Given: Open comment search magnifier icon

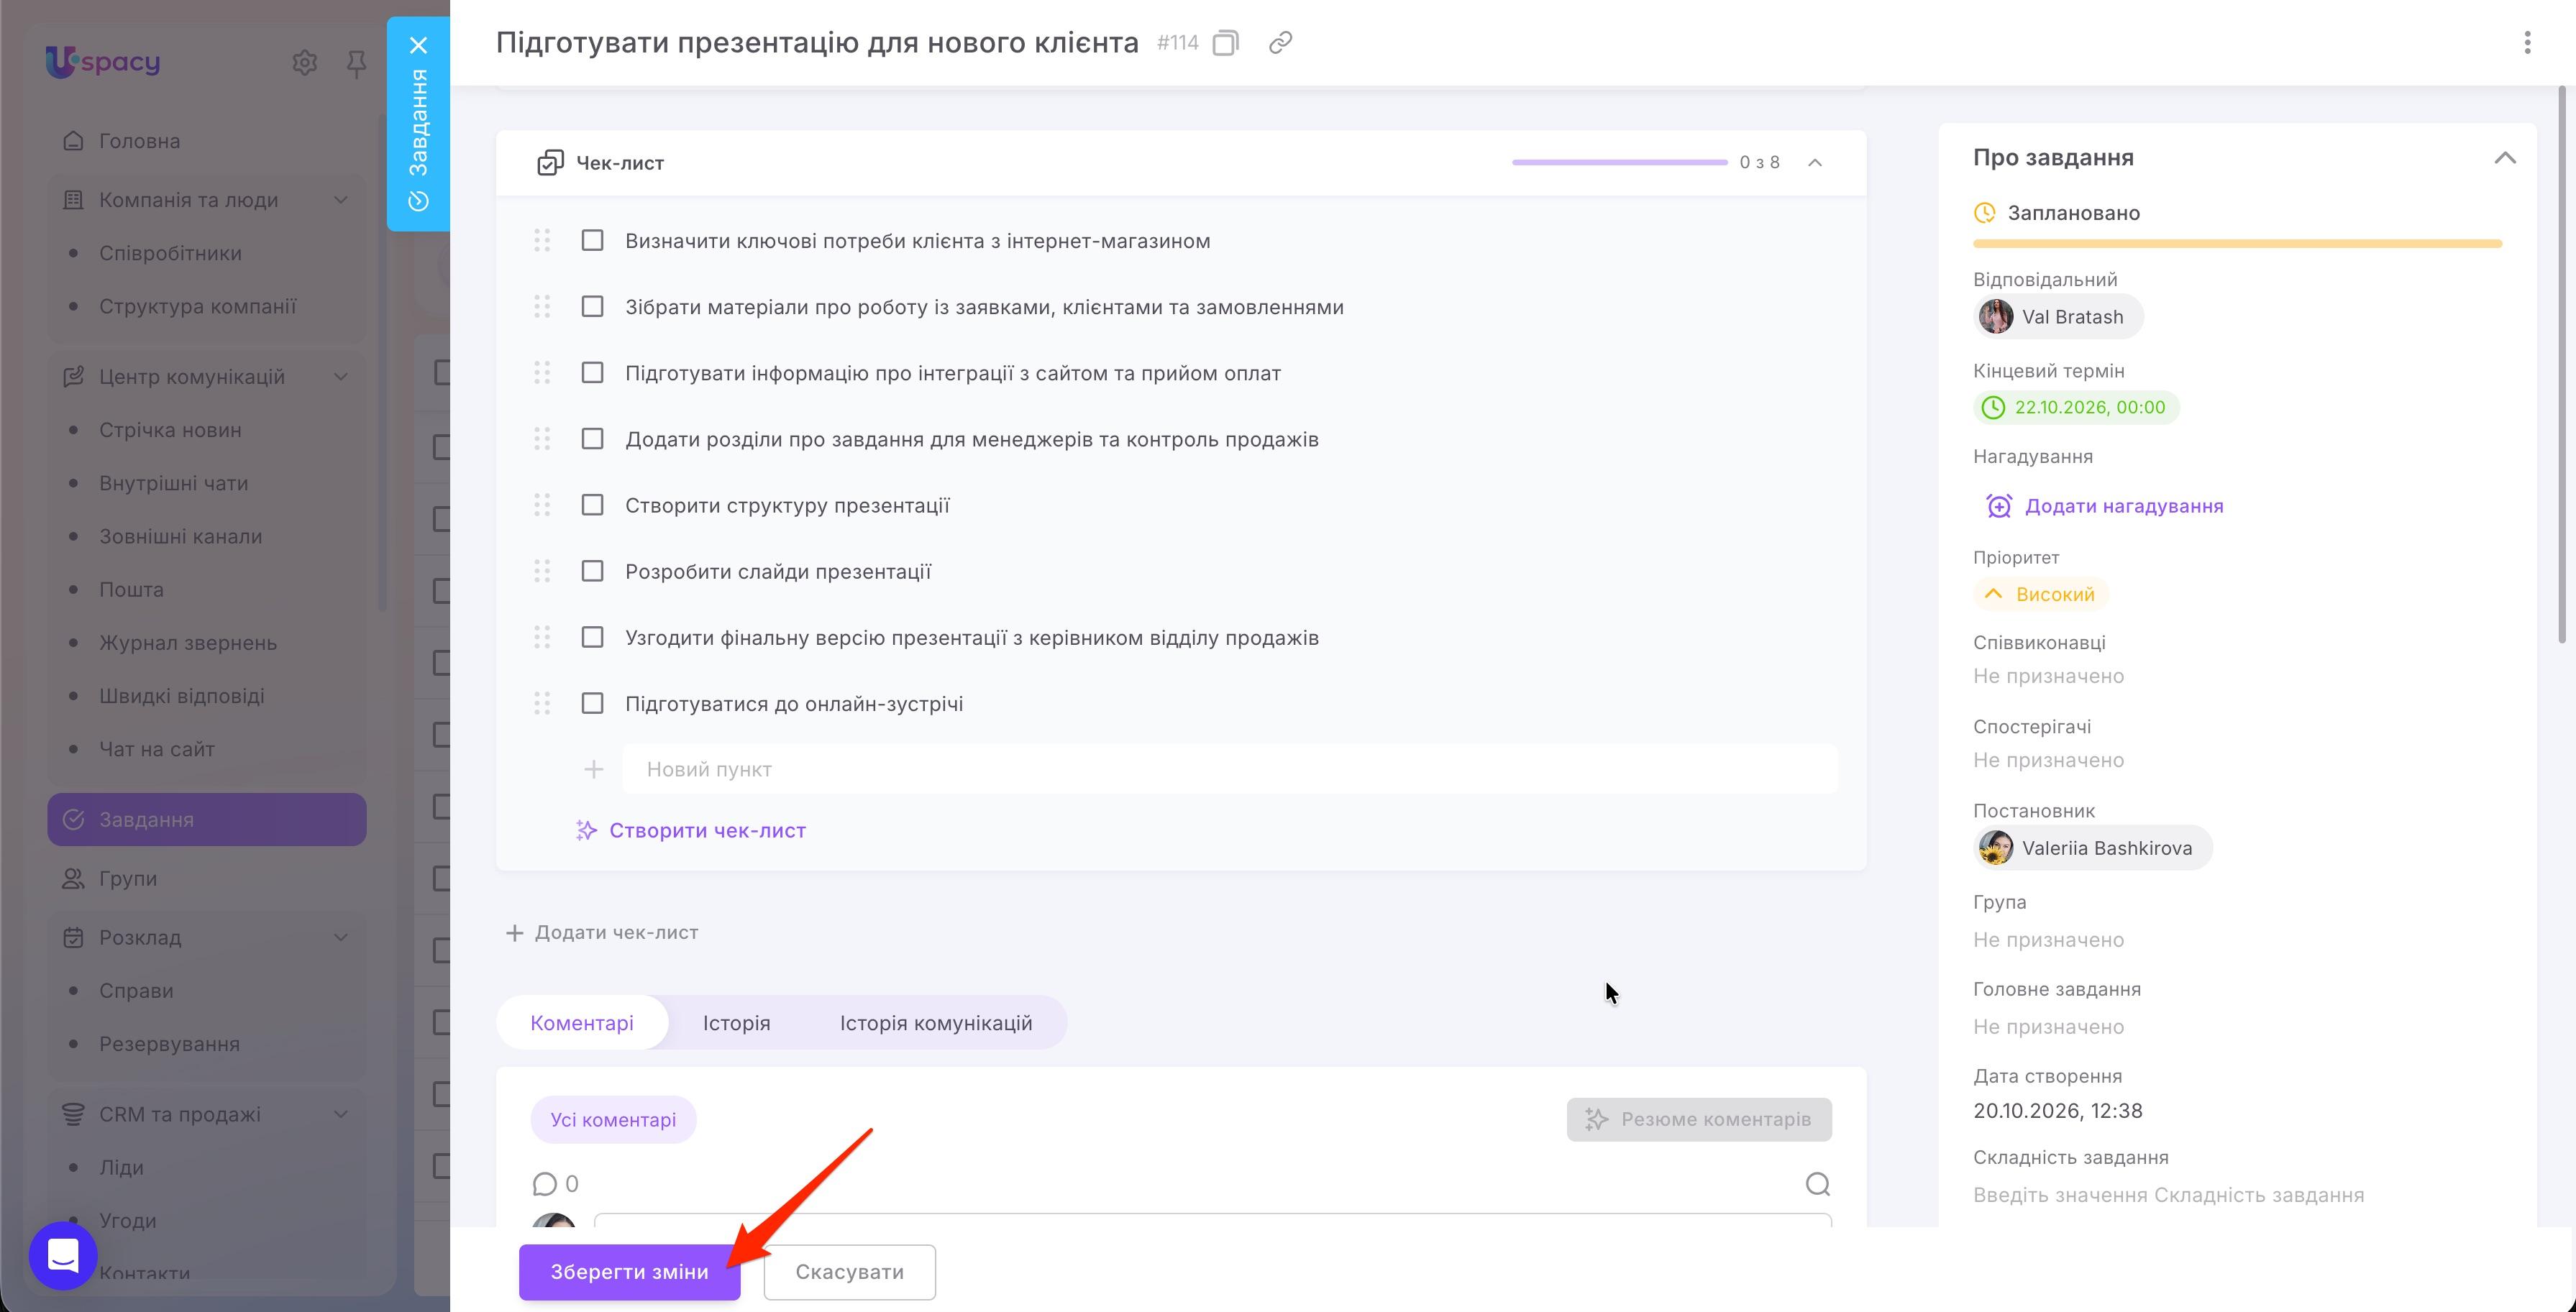Looking at the screenshot, I should tap(1817, 1184).
